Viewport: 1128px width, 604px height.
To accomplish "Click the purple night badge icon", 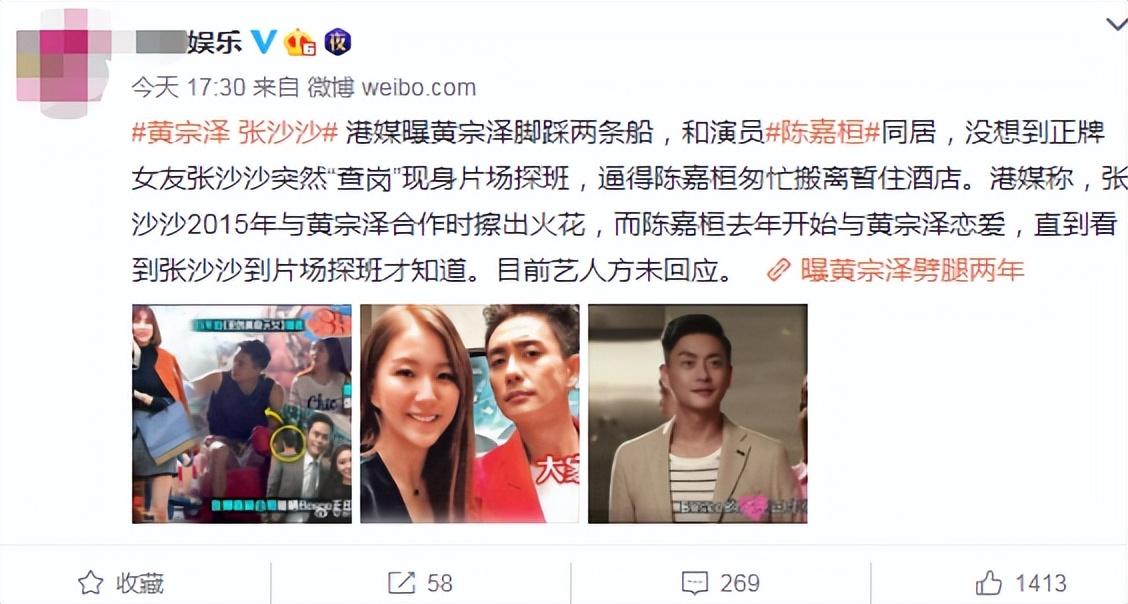I will coord(338,42).
